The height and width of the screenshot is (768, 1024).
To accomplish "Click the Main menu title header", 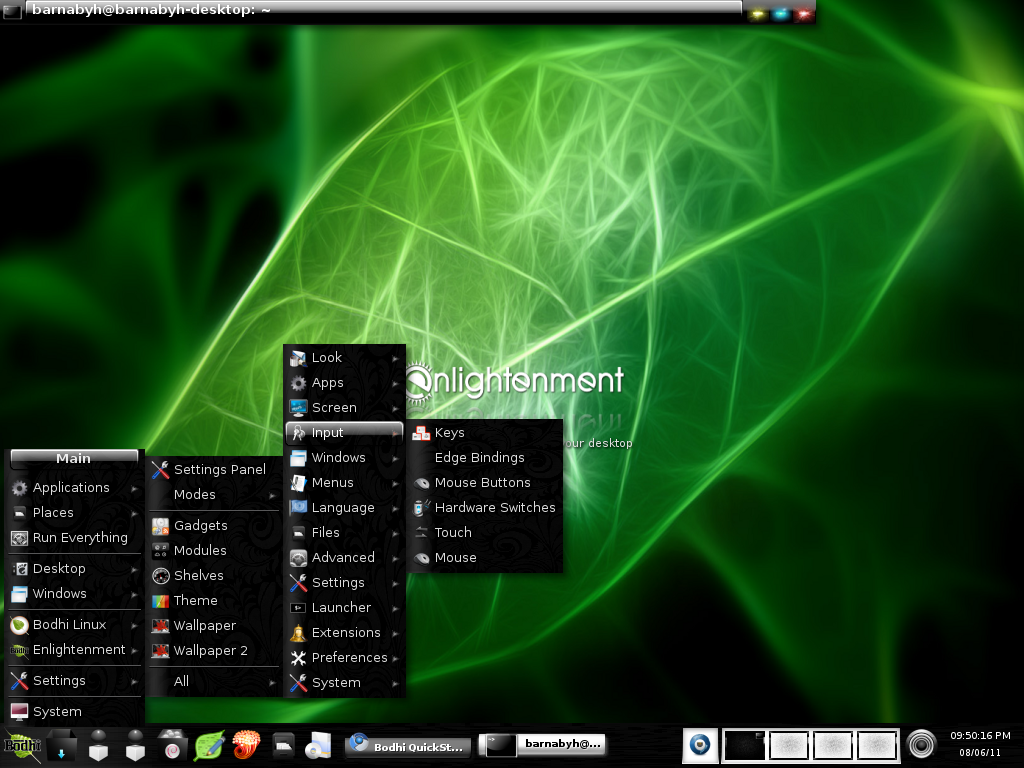I will pos(74,458).
